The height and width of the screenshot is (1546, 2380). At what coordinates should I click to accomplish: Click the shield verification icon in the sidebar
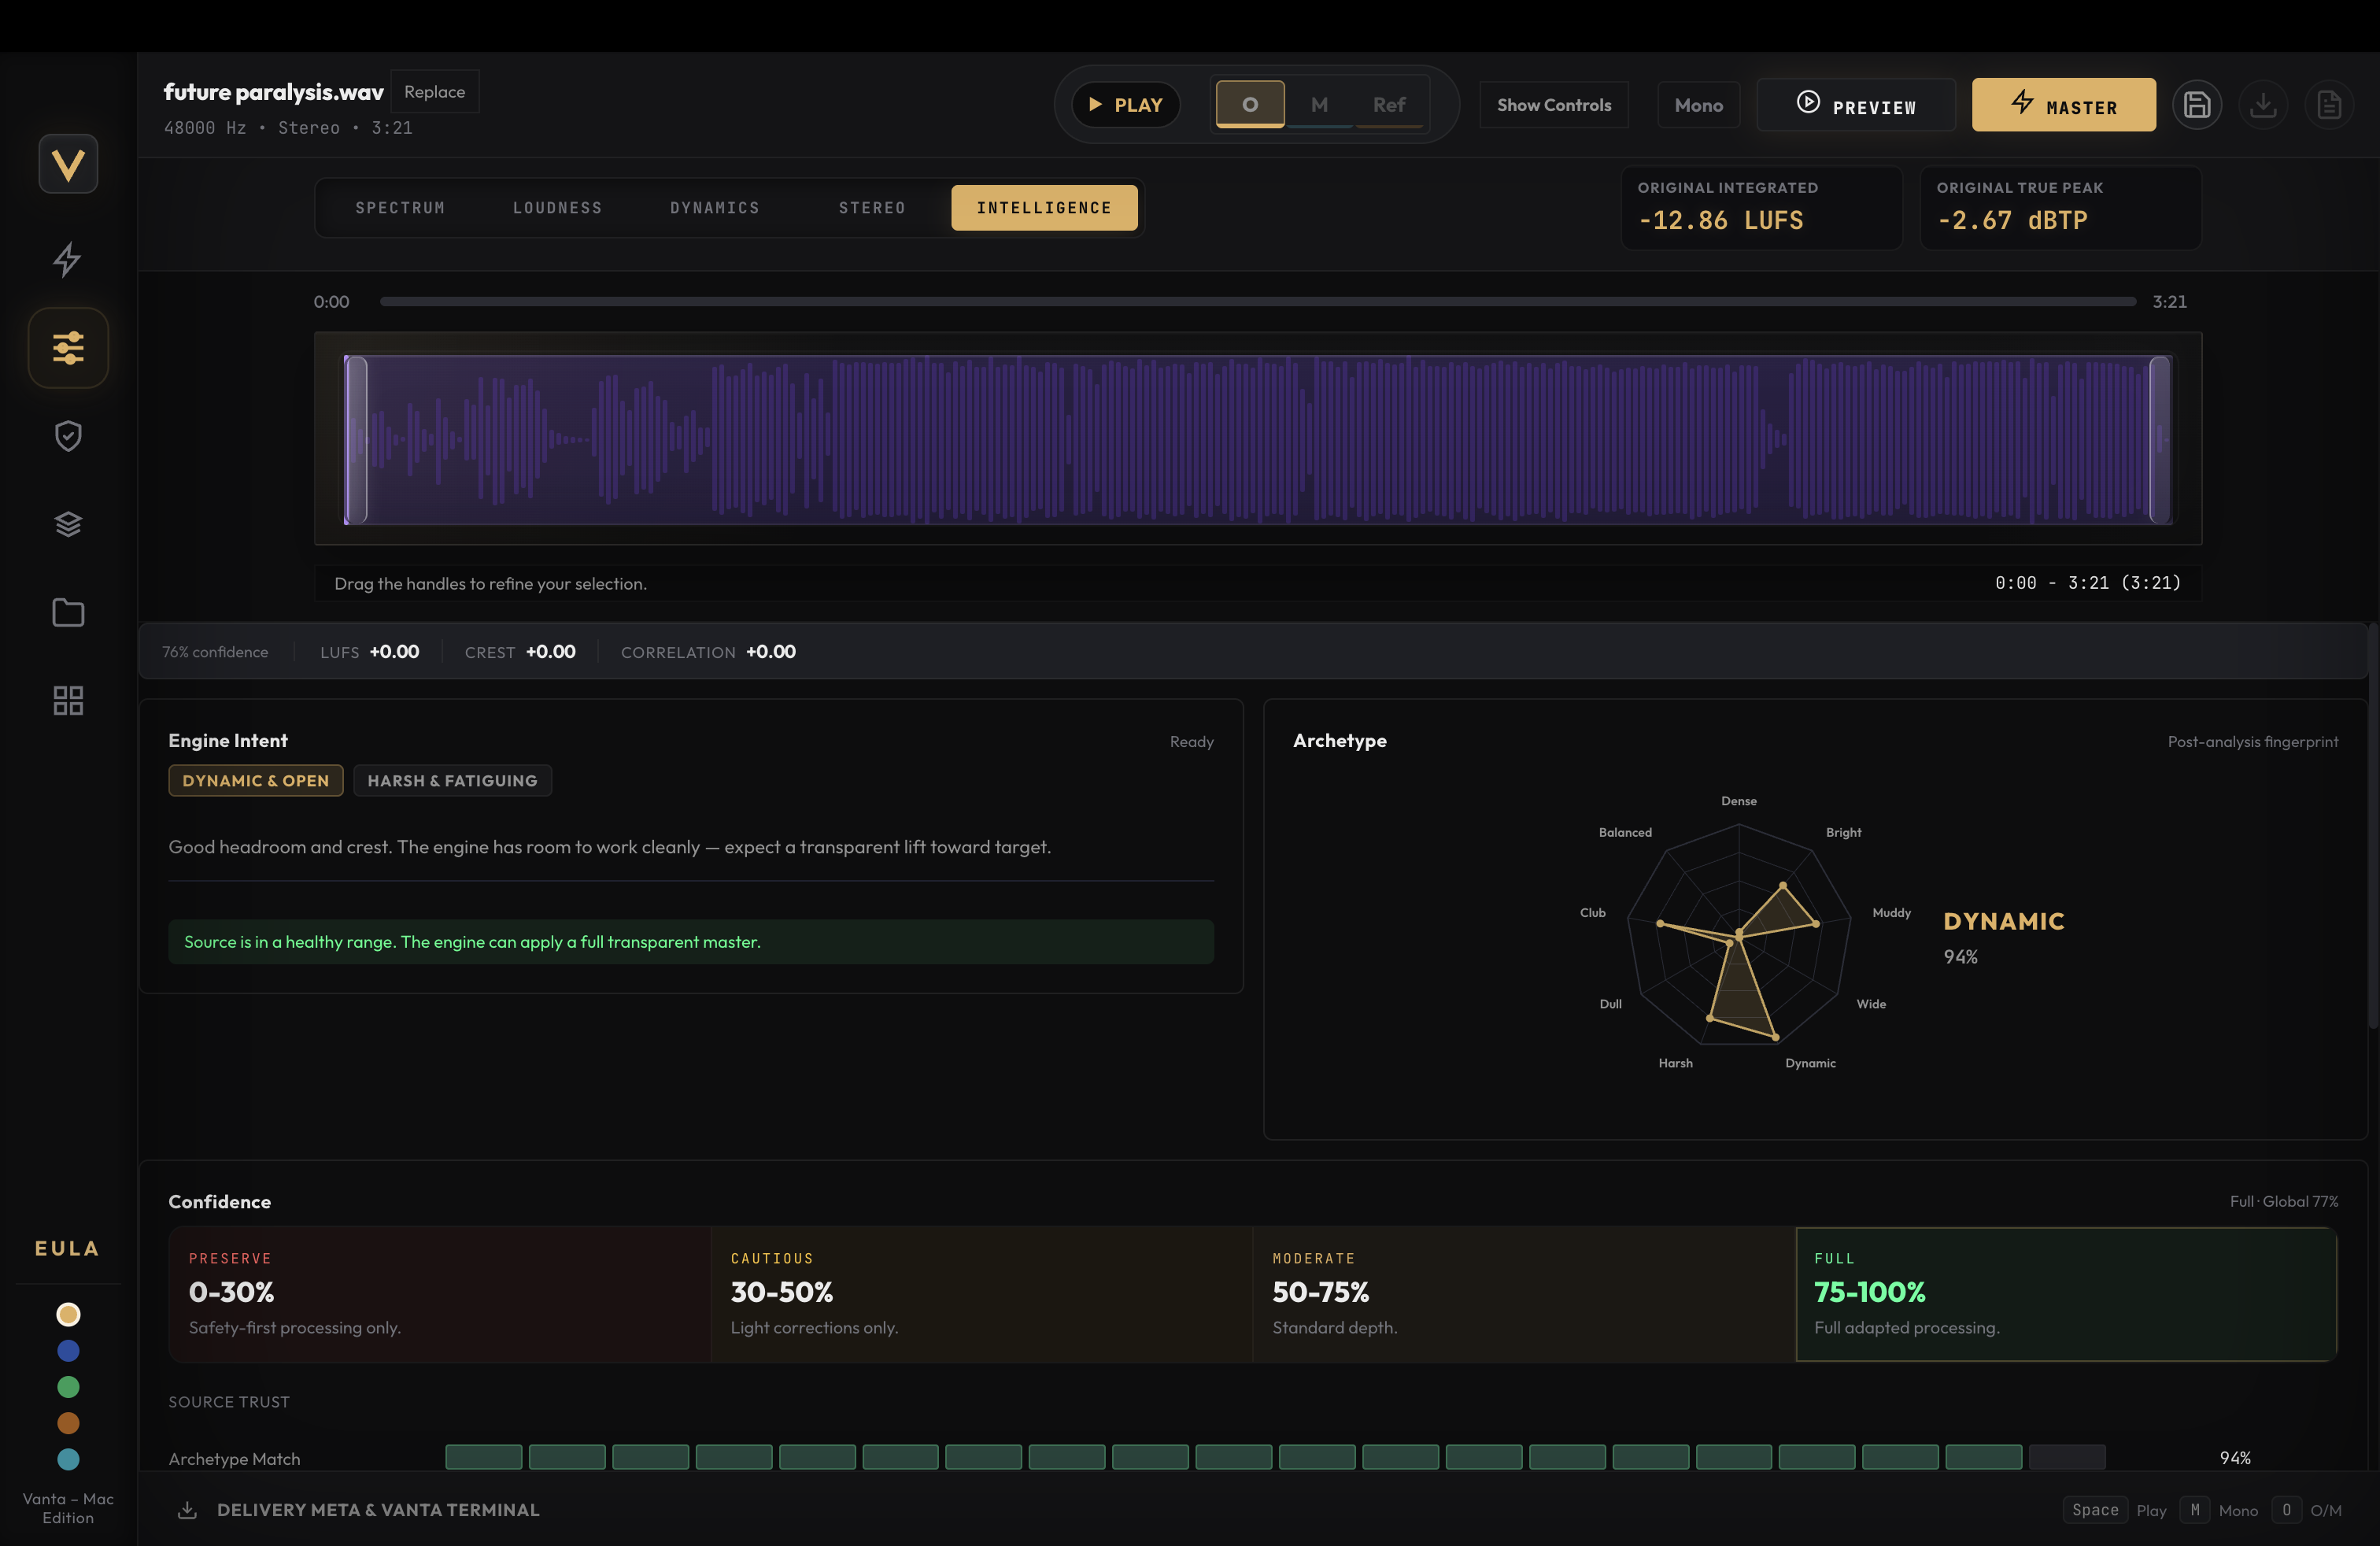(x=67, y=435)
